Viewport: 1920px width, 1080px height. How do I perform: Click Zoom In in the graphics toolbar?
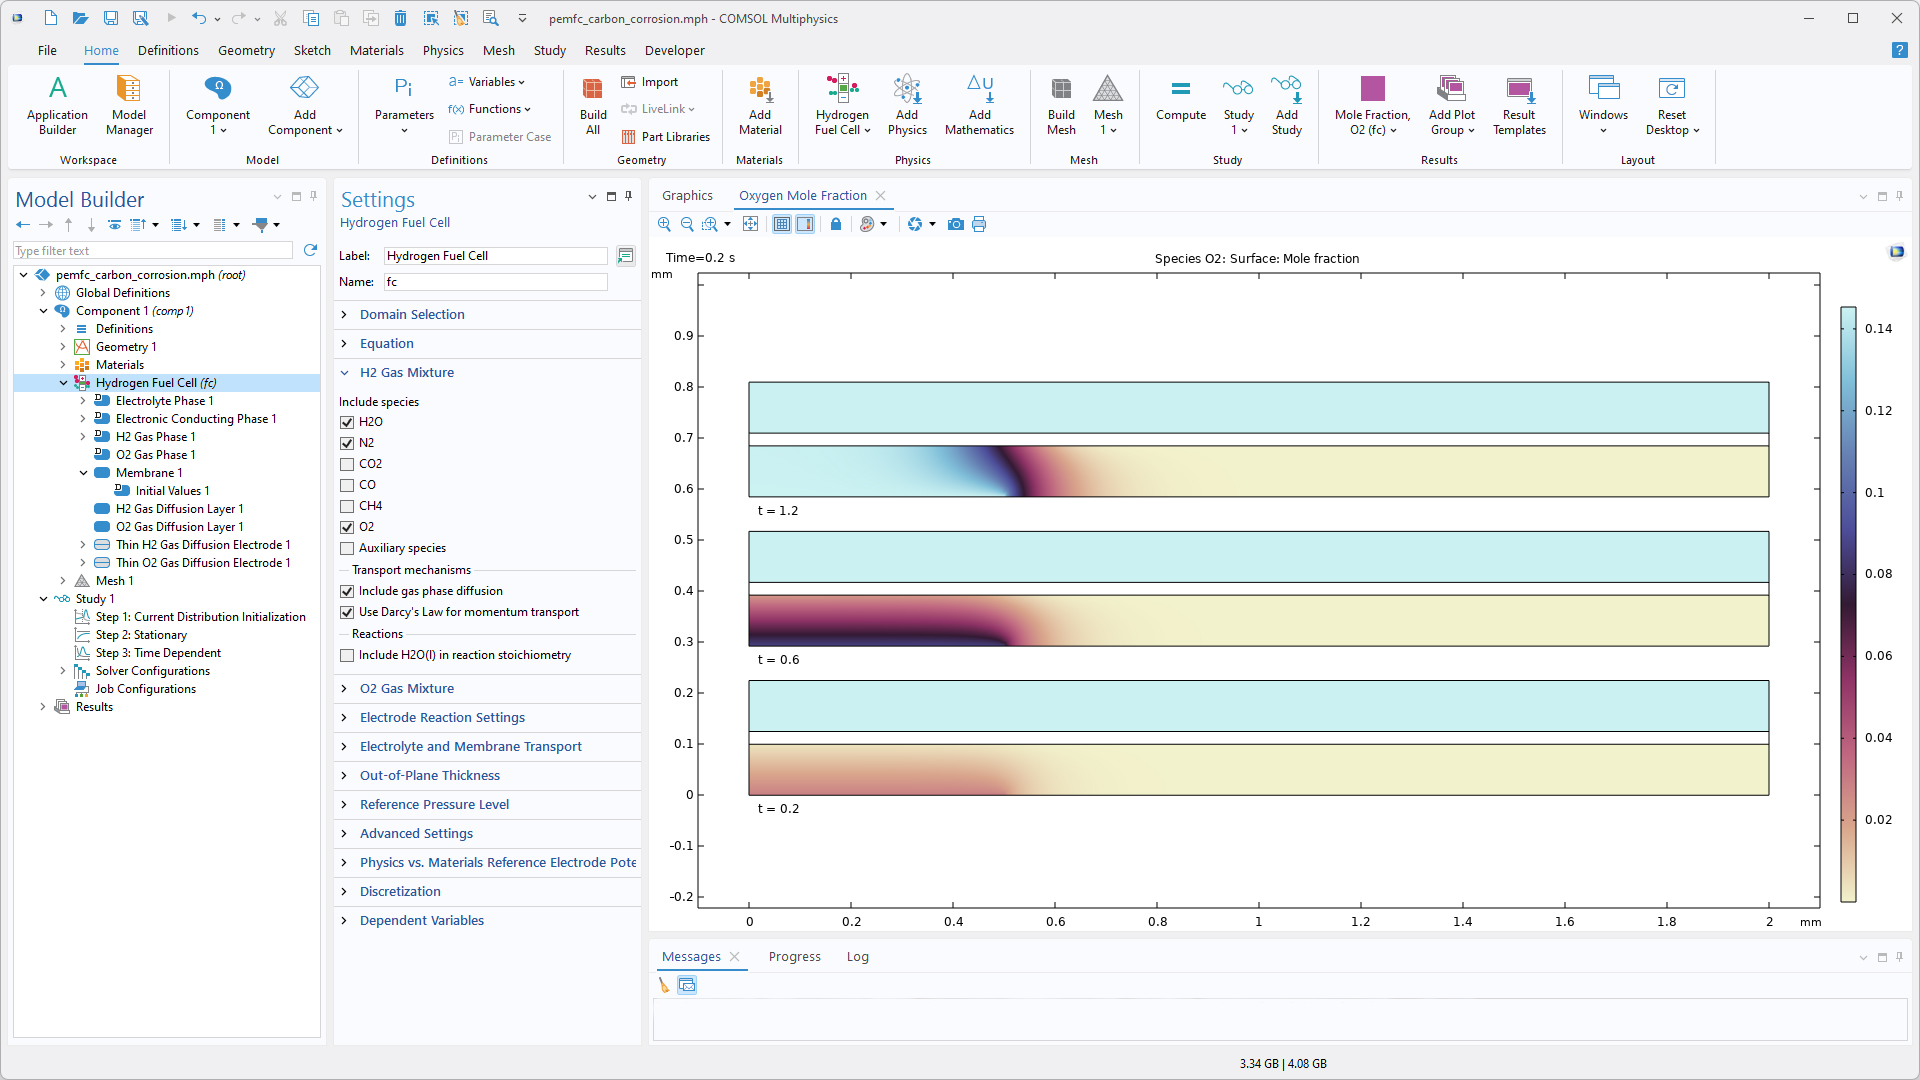(664, 224)
